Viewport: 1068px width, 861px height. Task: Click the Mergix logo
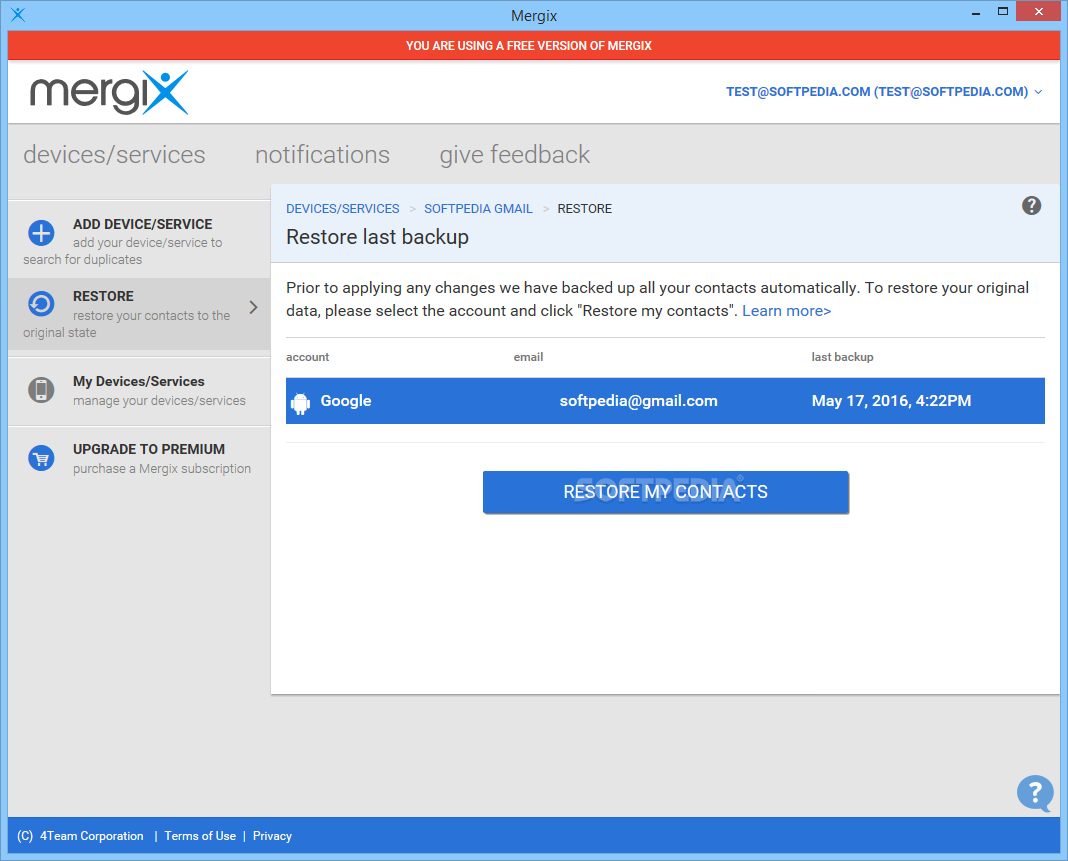click(x=109, y=93)
